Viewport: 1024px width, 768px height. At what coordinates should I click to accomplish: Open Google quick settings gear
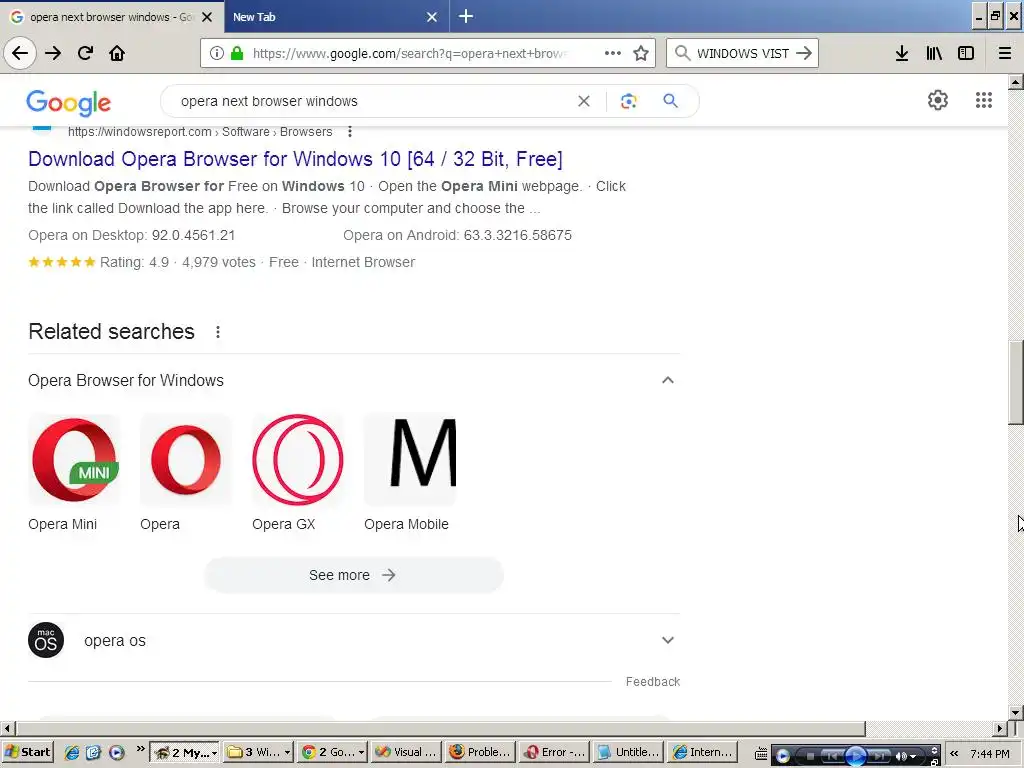point(938,100)
